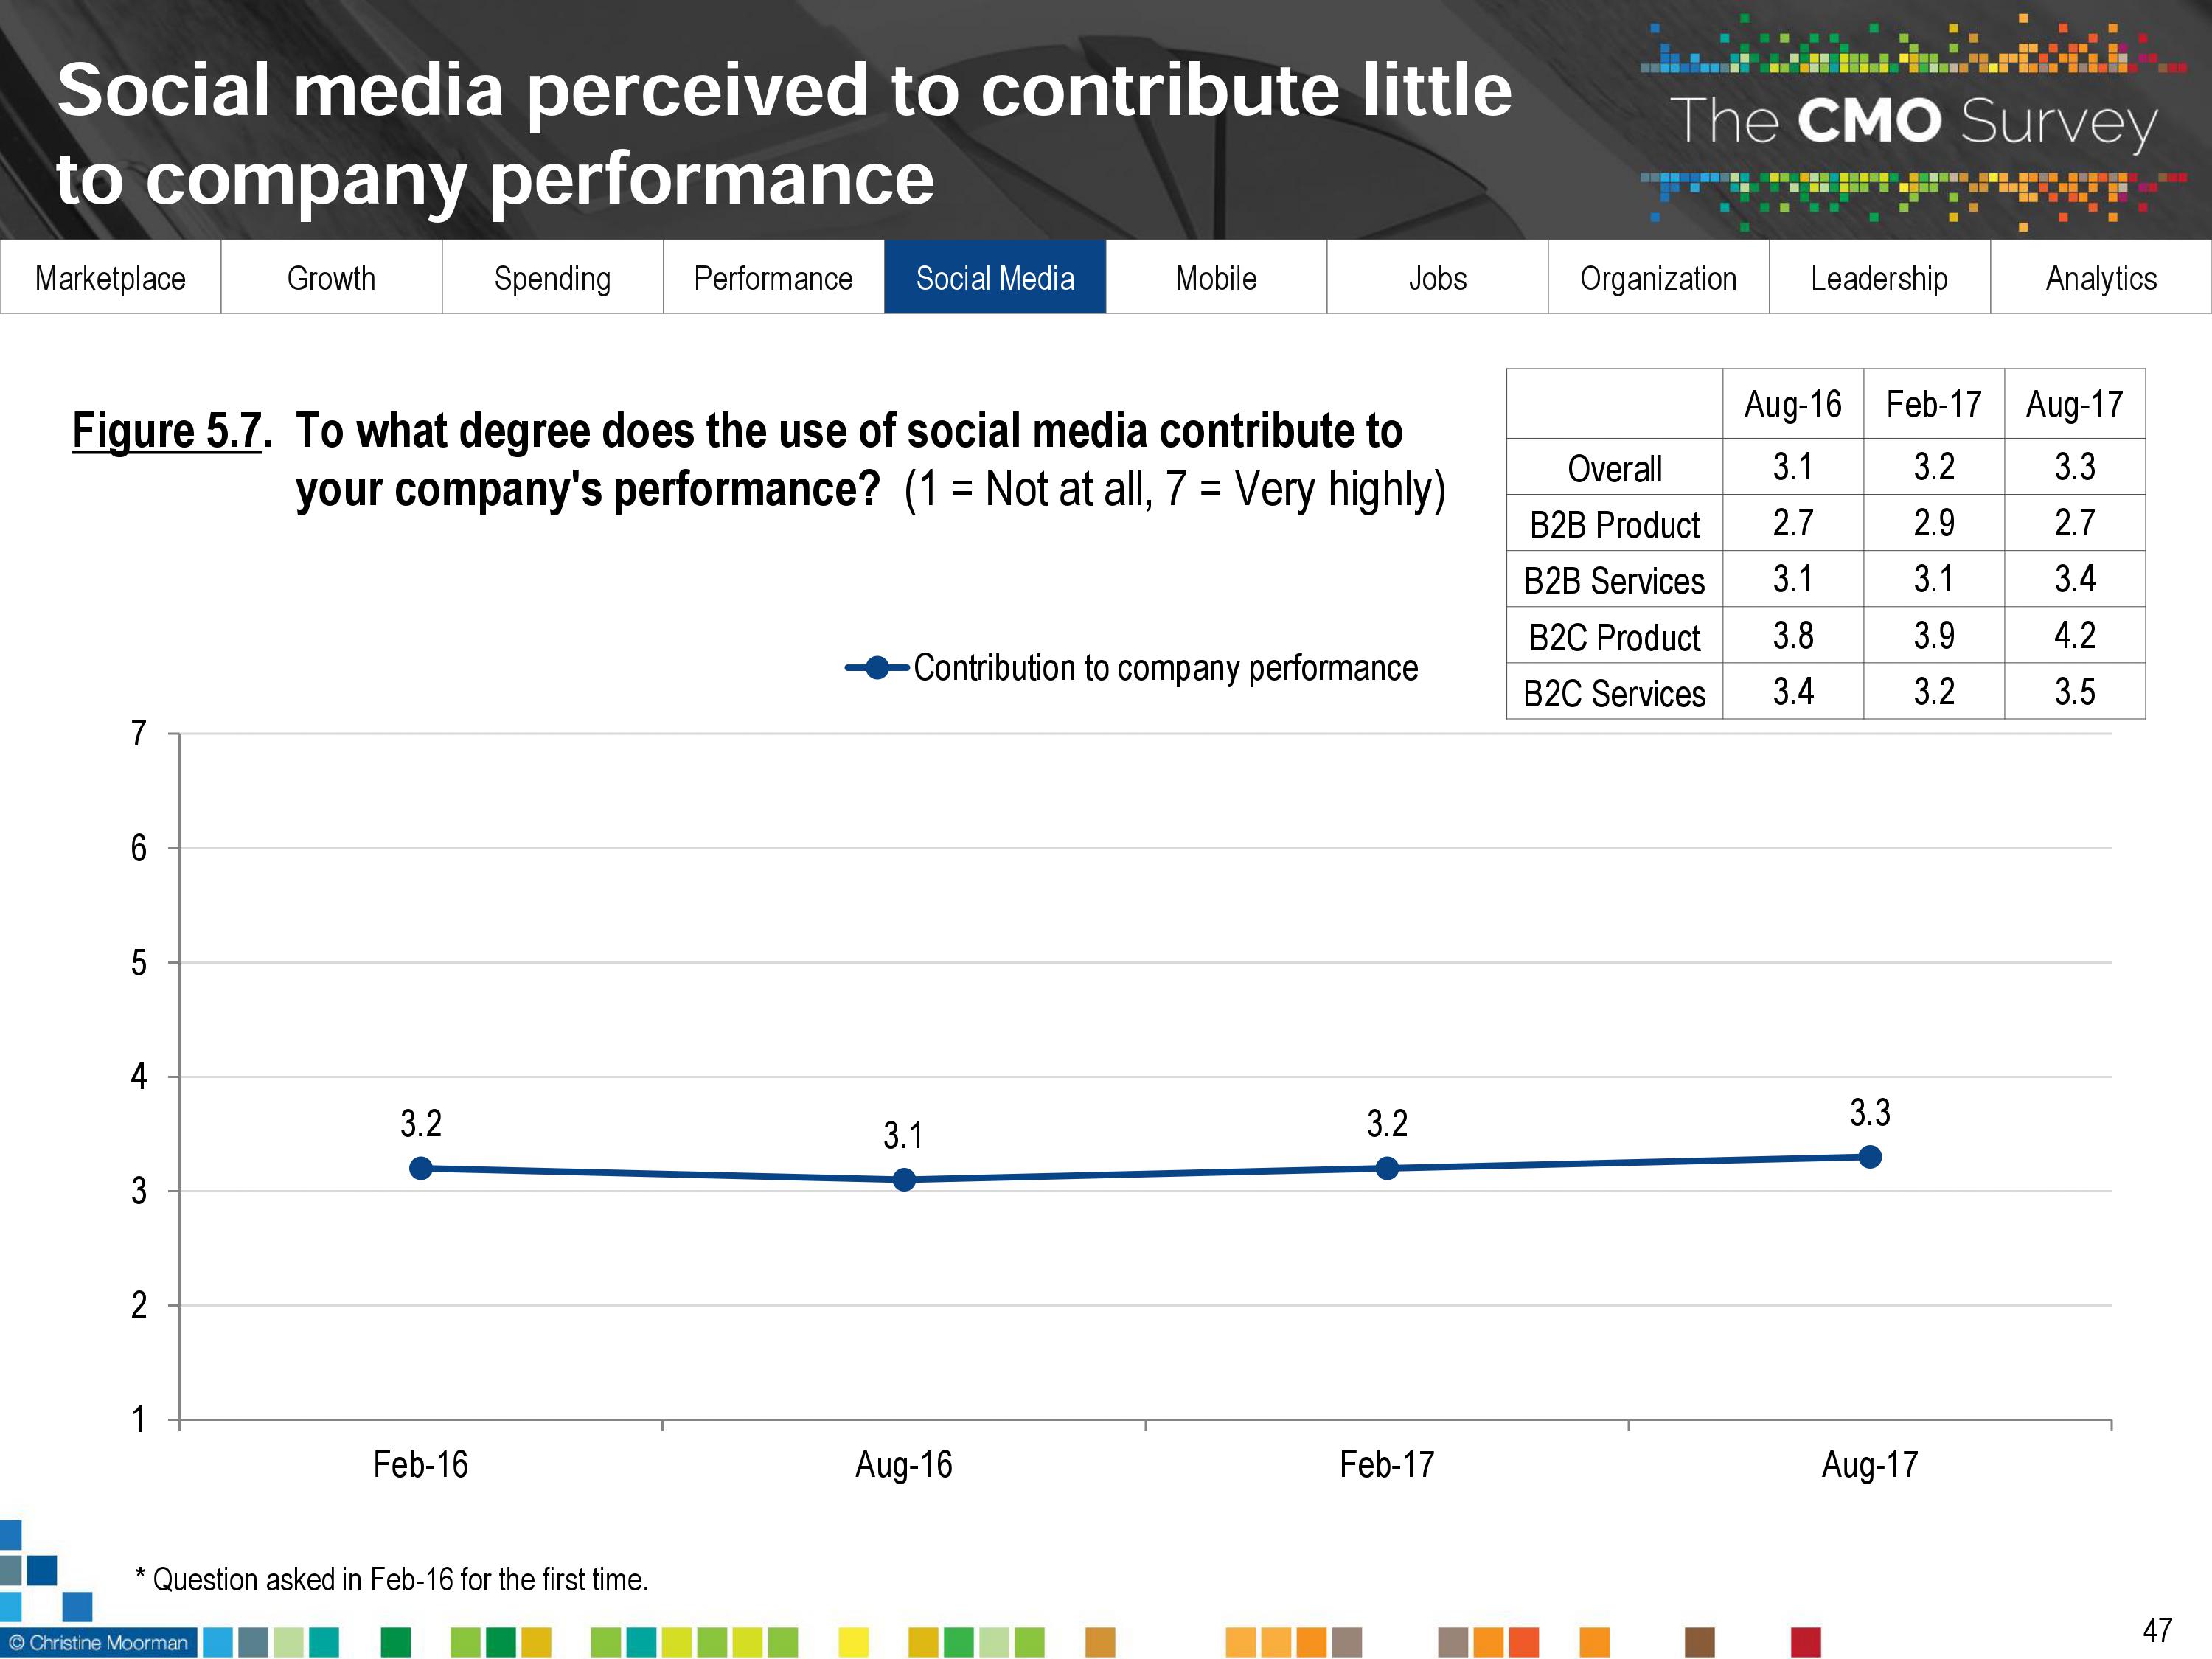
Task: Click the highlighted Social Media tab
Action: [x=995, y=278]
